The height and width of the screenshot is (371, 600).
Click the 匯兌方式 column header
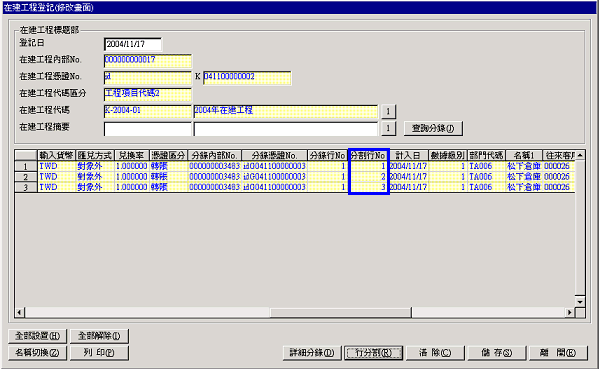click(x=95, y=155)
